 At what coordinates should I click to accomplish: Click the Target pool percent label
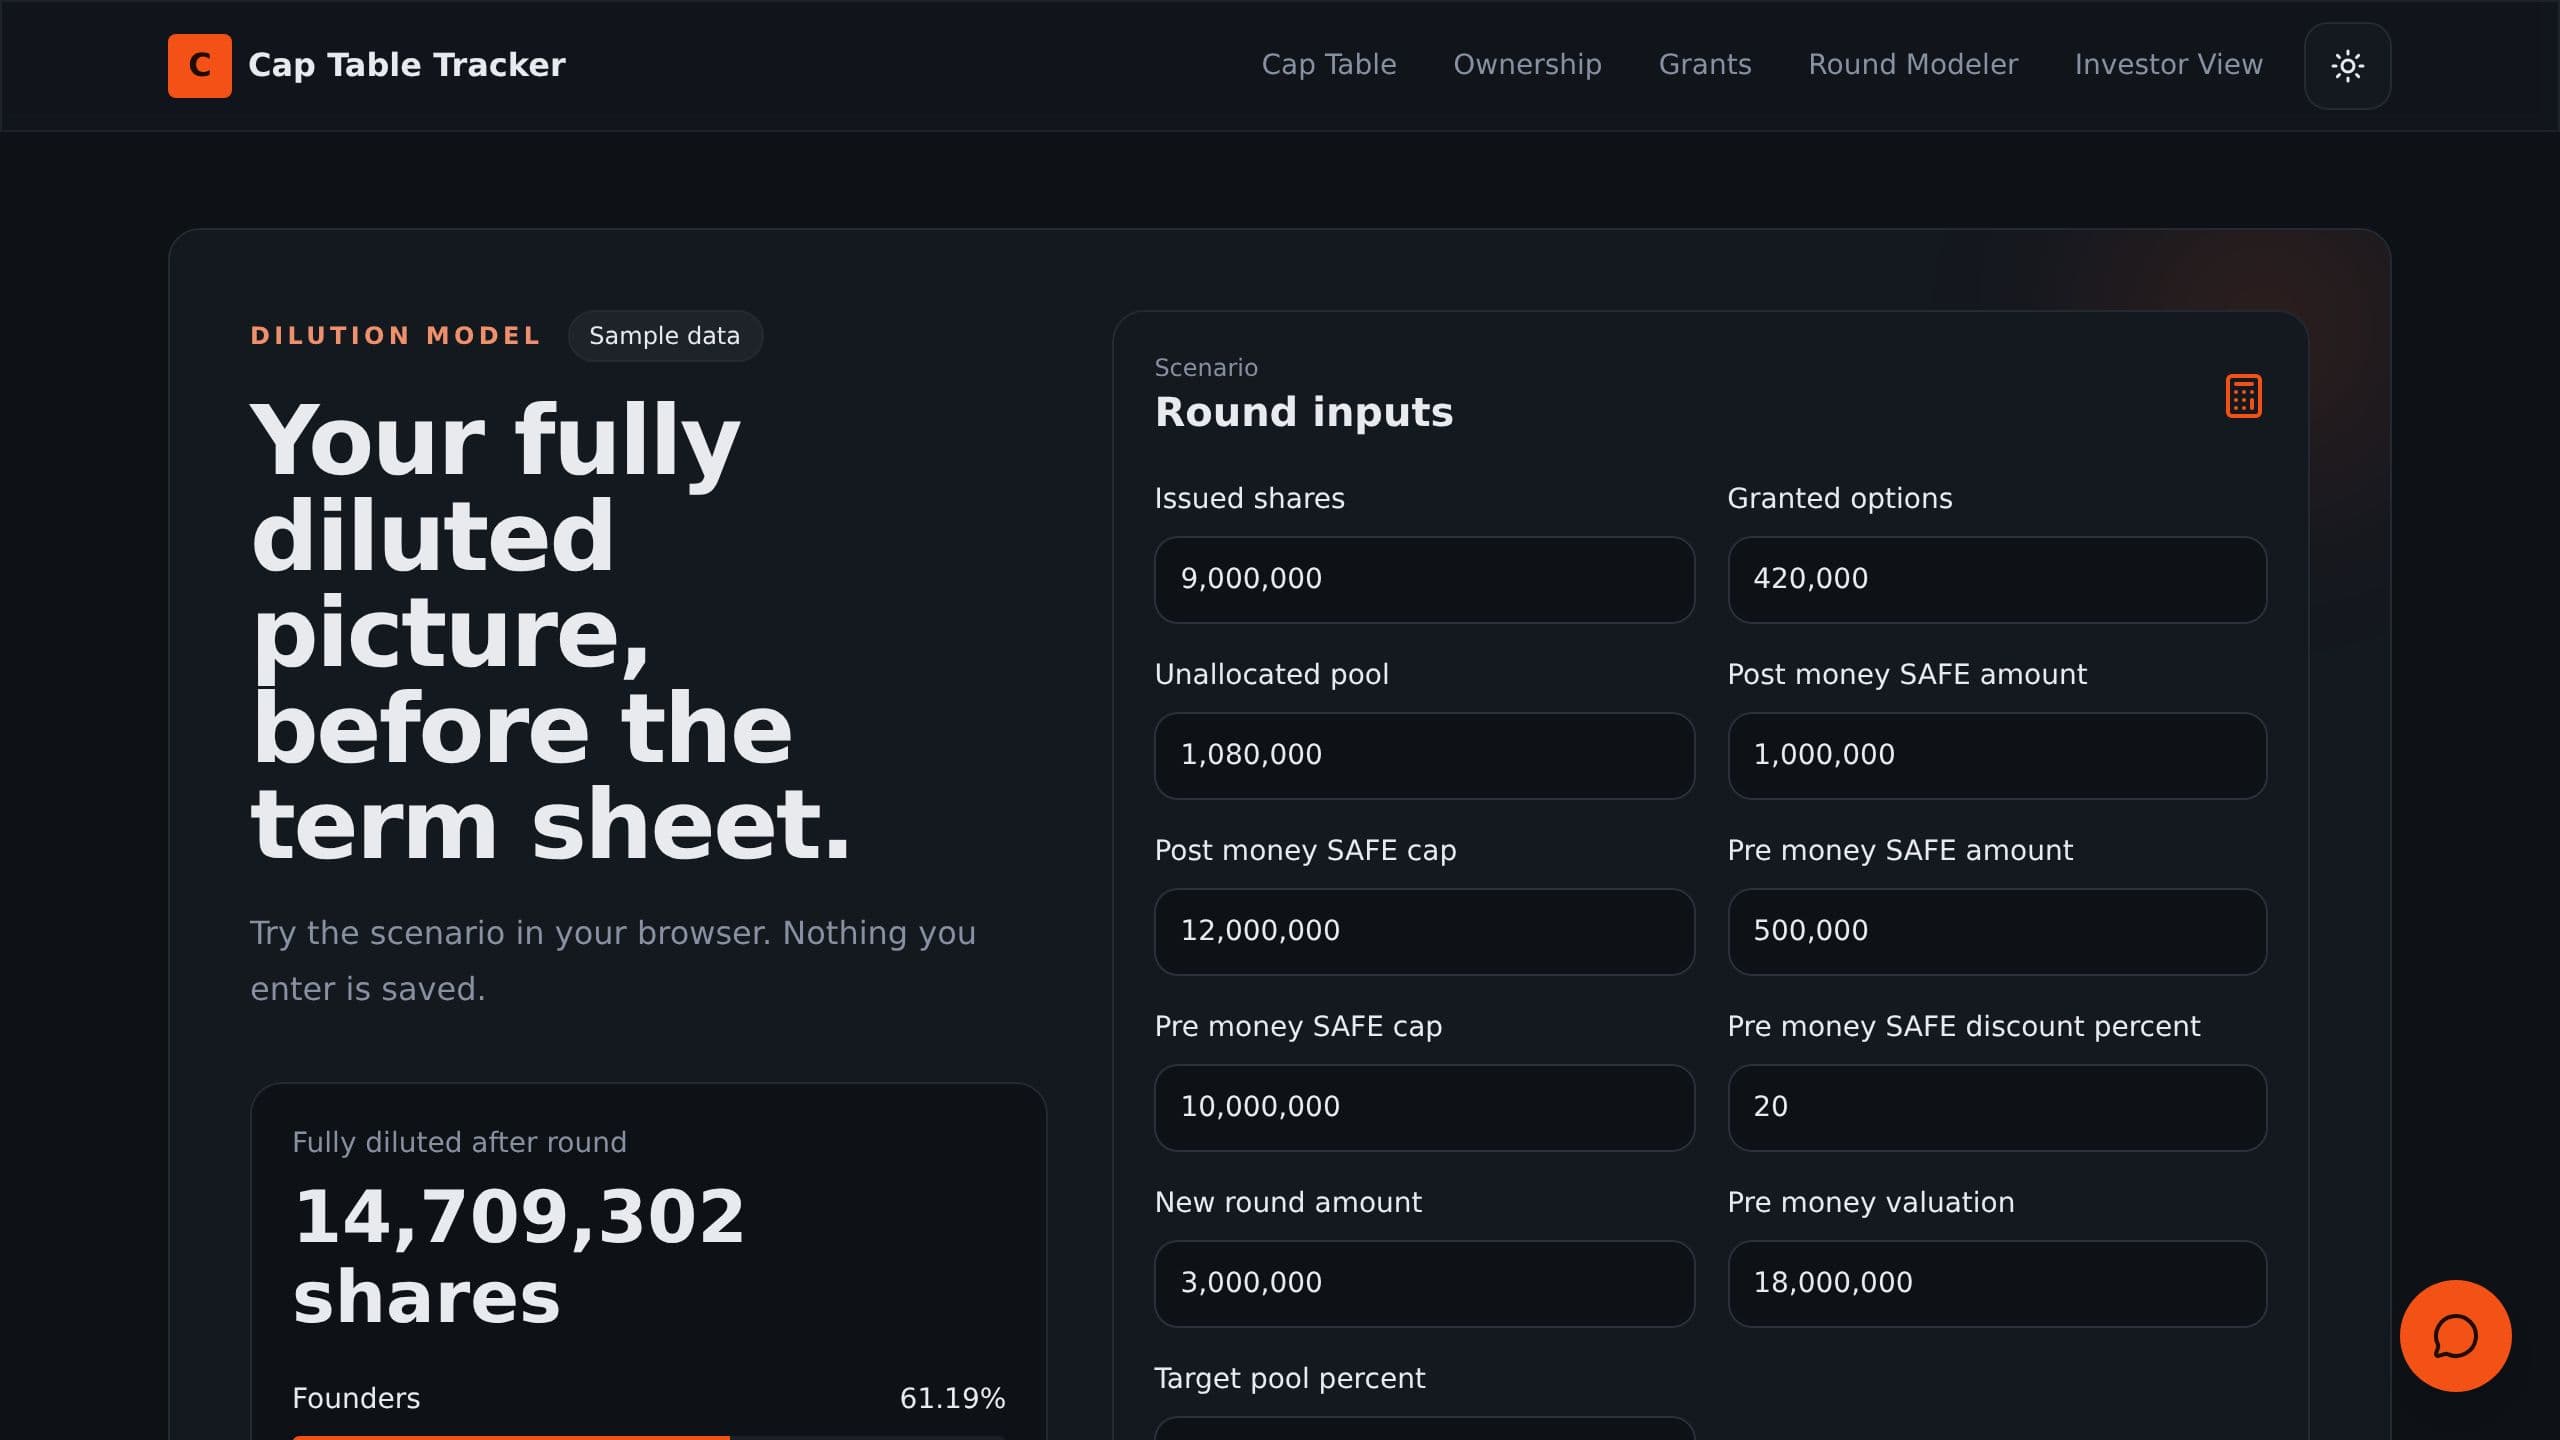tap(1289, 1378)
